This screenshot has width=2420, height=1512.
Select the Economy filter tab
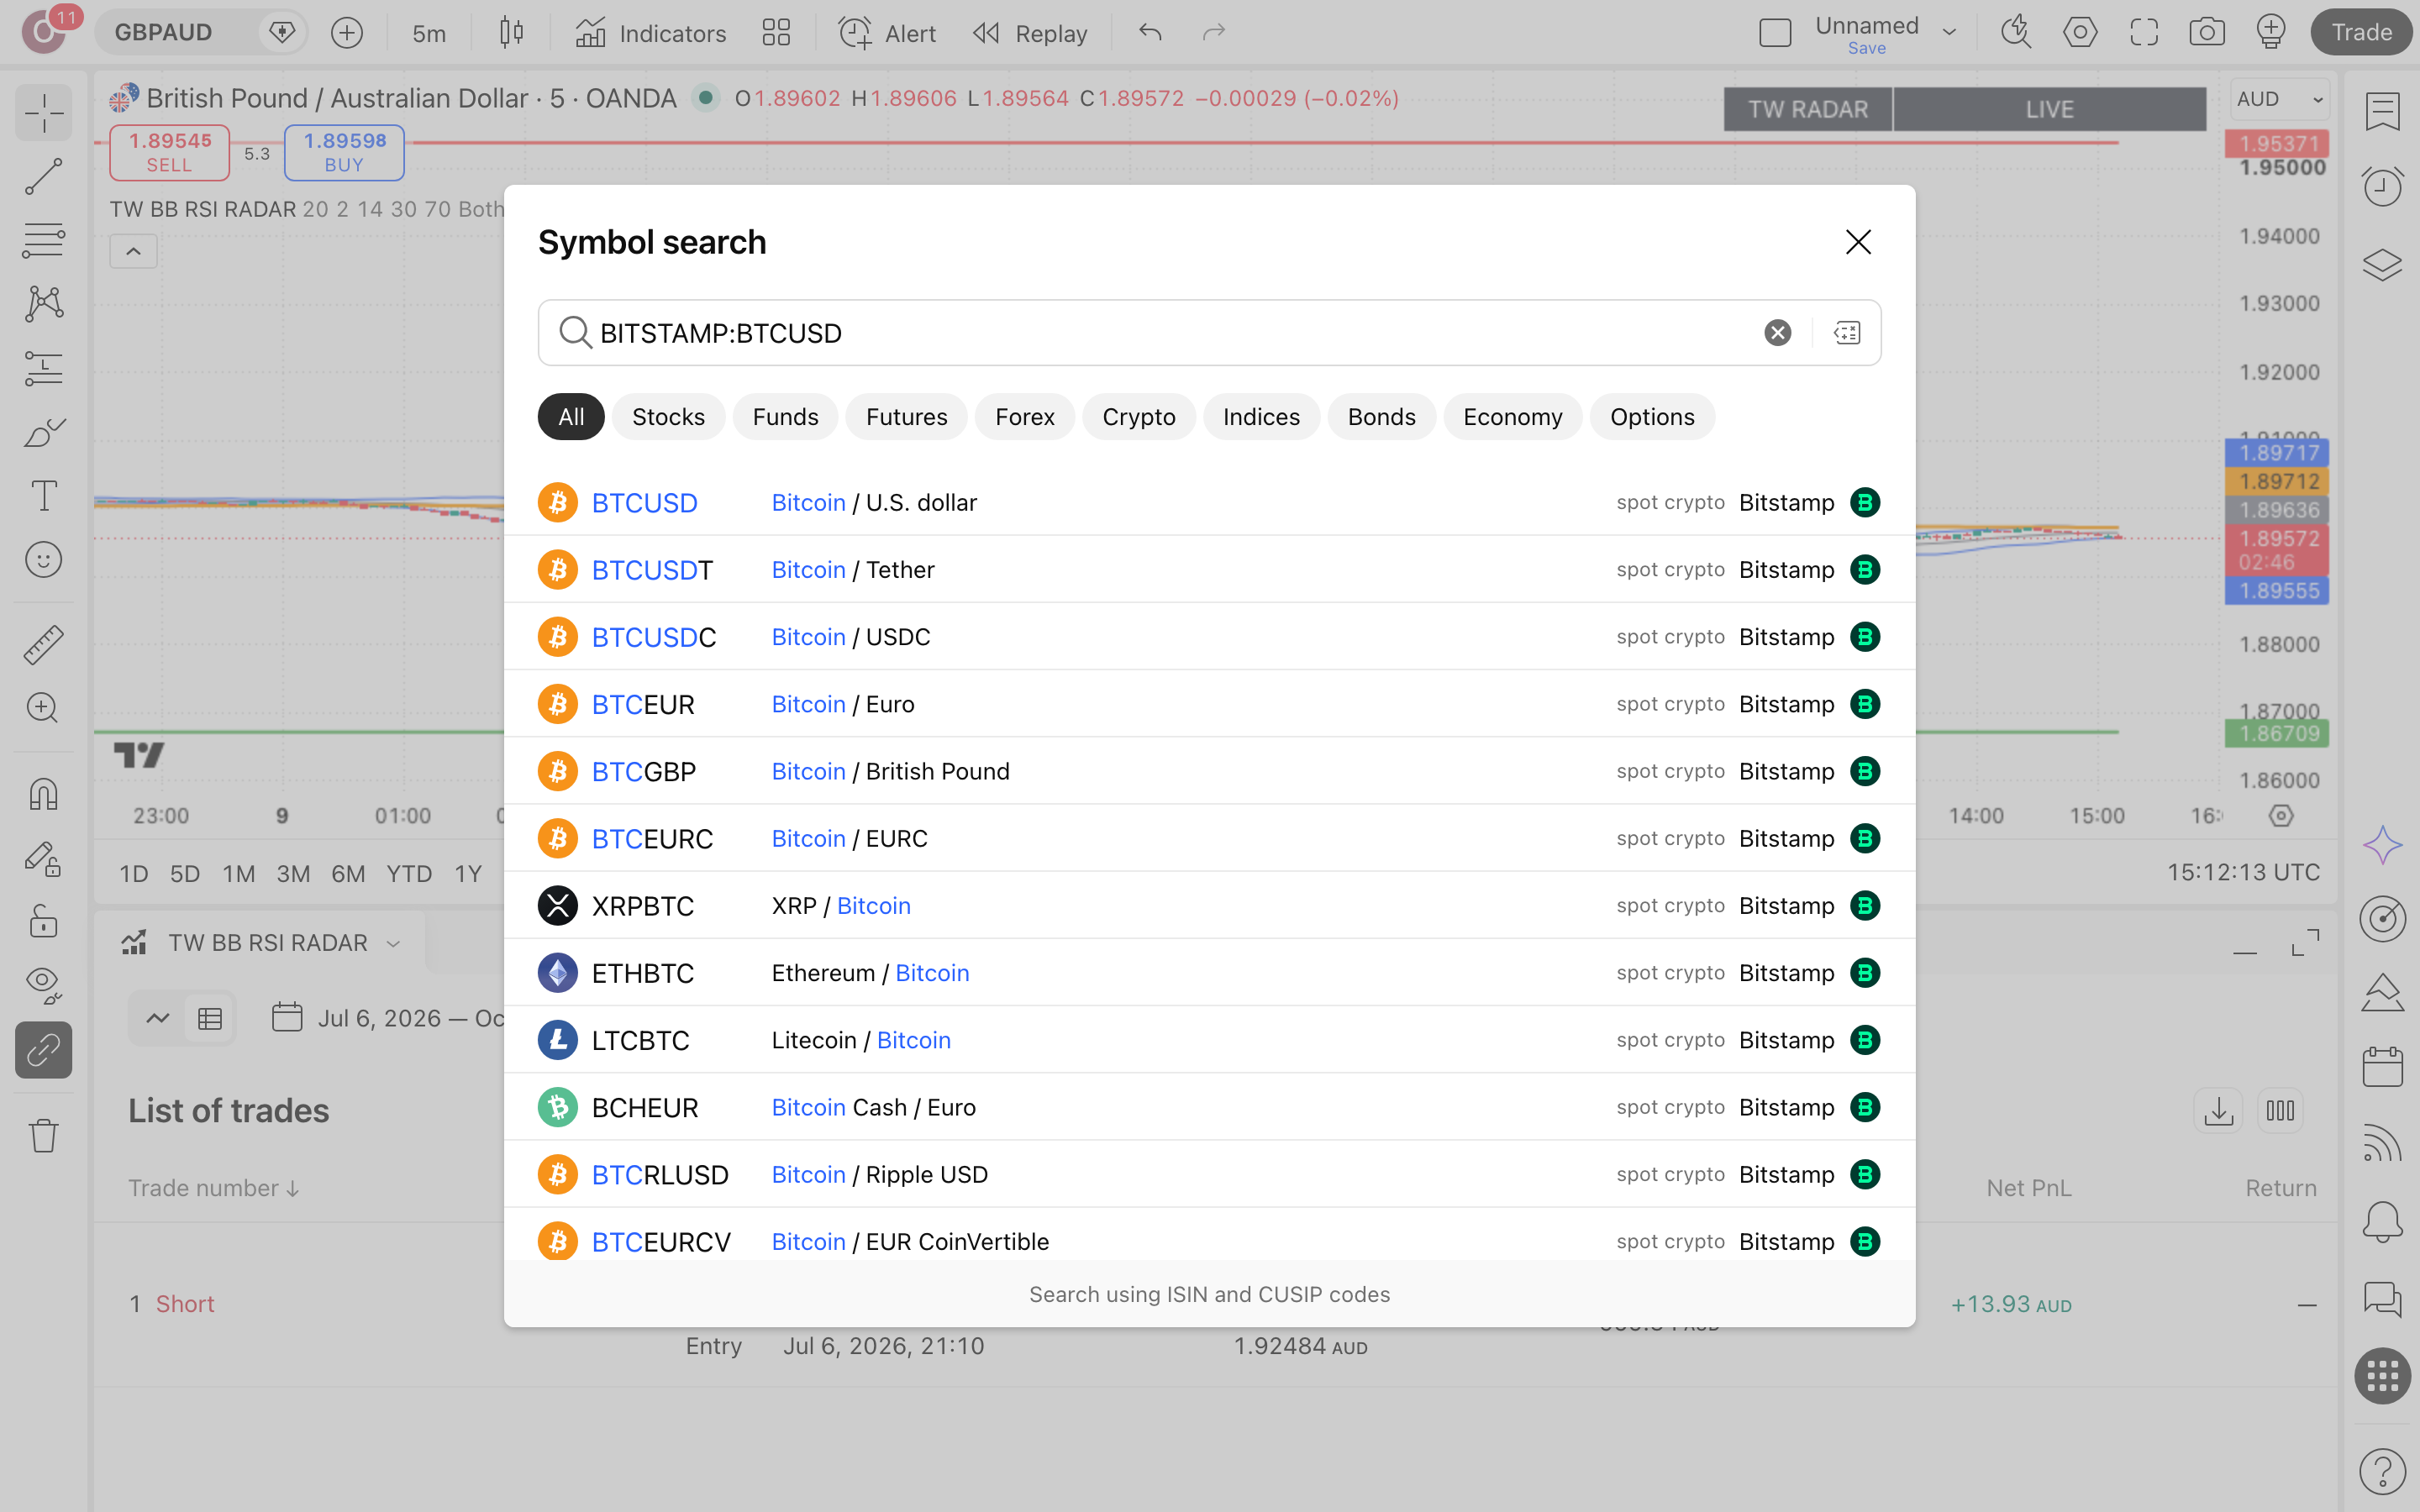click(1512, 417)
